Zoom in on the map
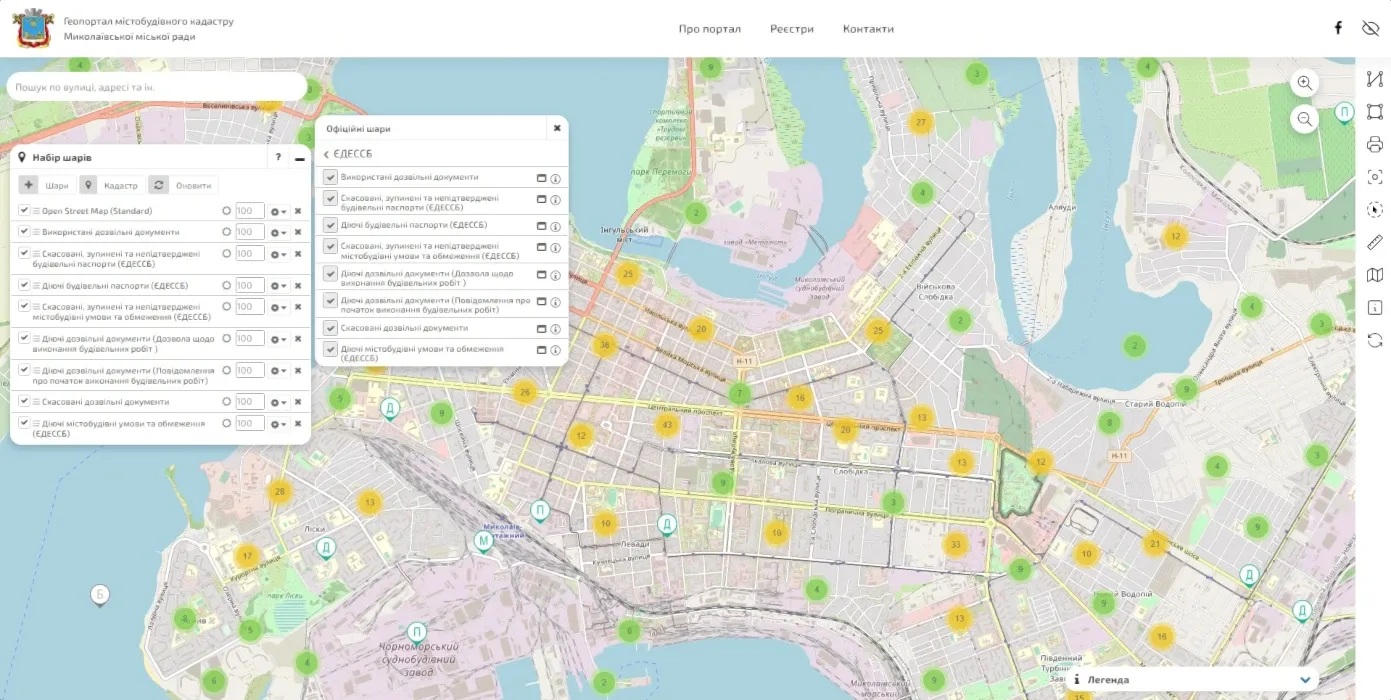This screenshot has height=700, width=1391. coord(1304,82)
